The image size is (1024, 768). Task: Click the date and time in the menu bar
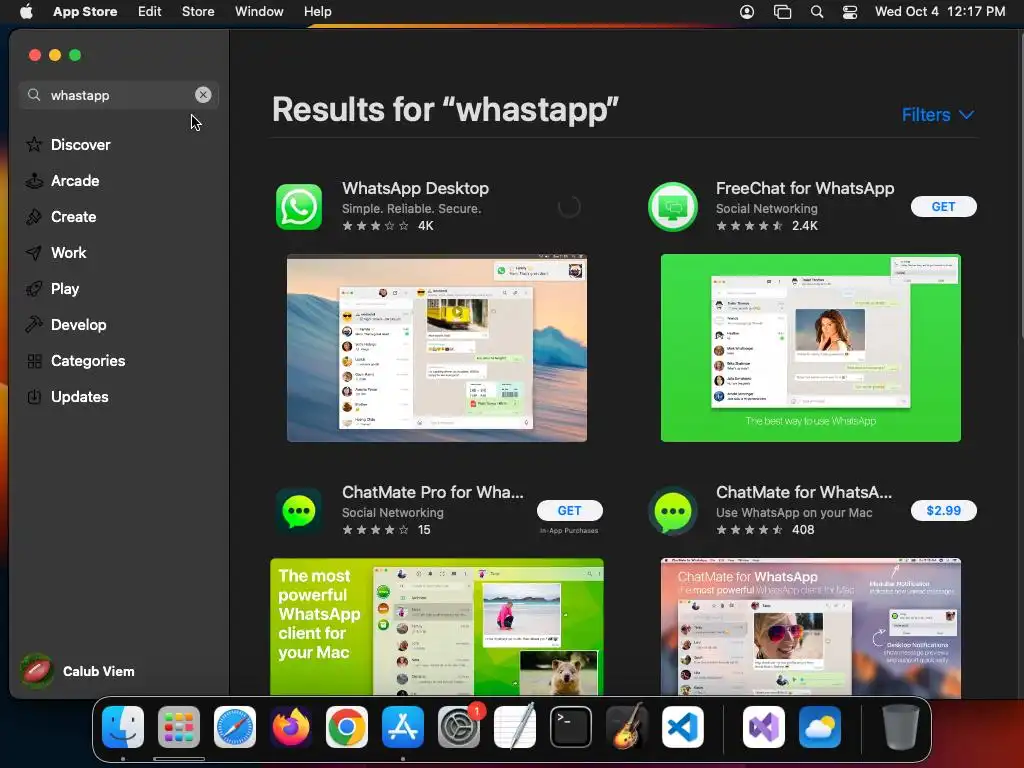pyautogui.click(x=940, y=12)
